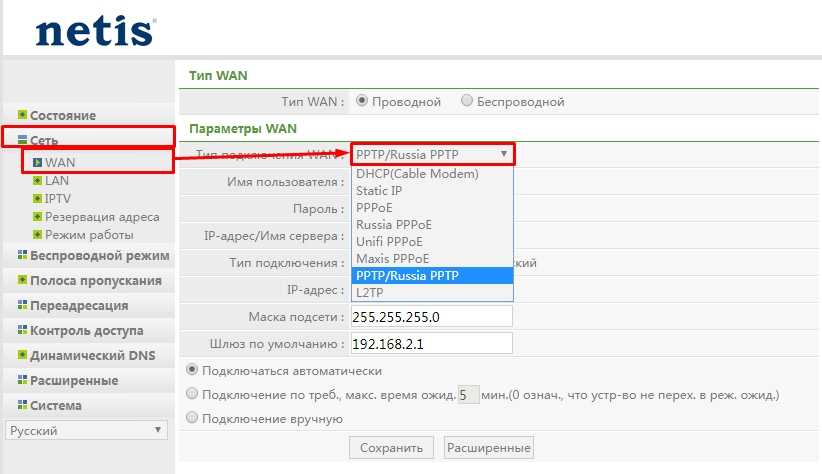Collapse the connection type dropdown arrow

[503, 154]
